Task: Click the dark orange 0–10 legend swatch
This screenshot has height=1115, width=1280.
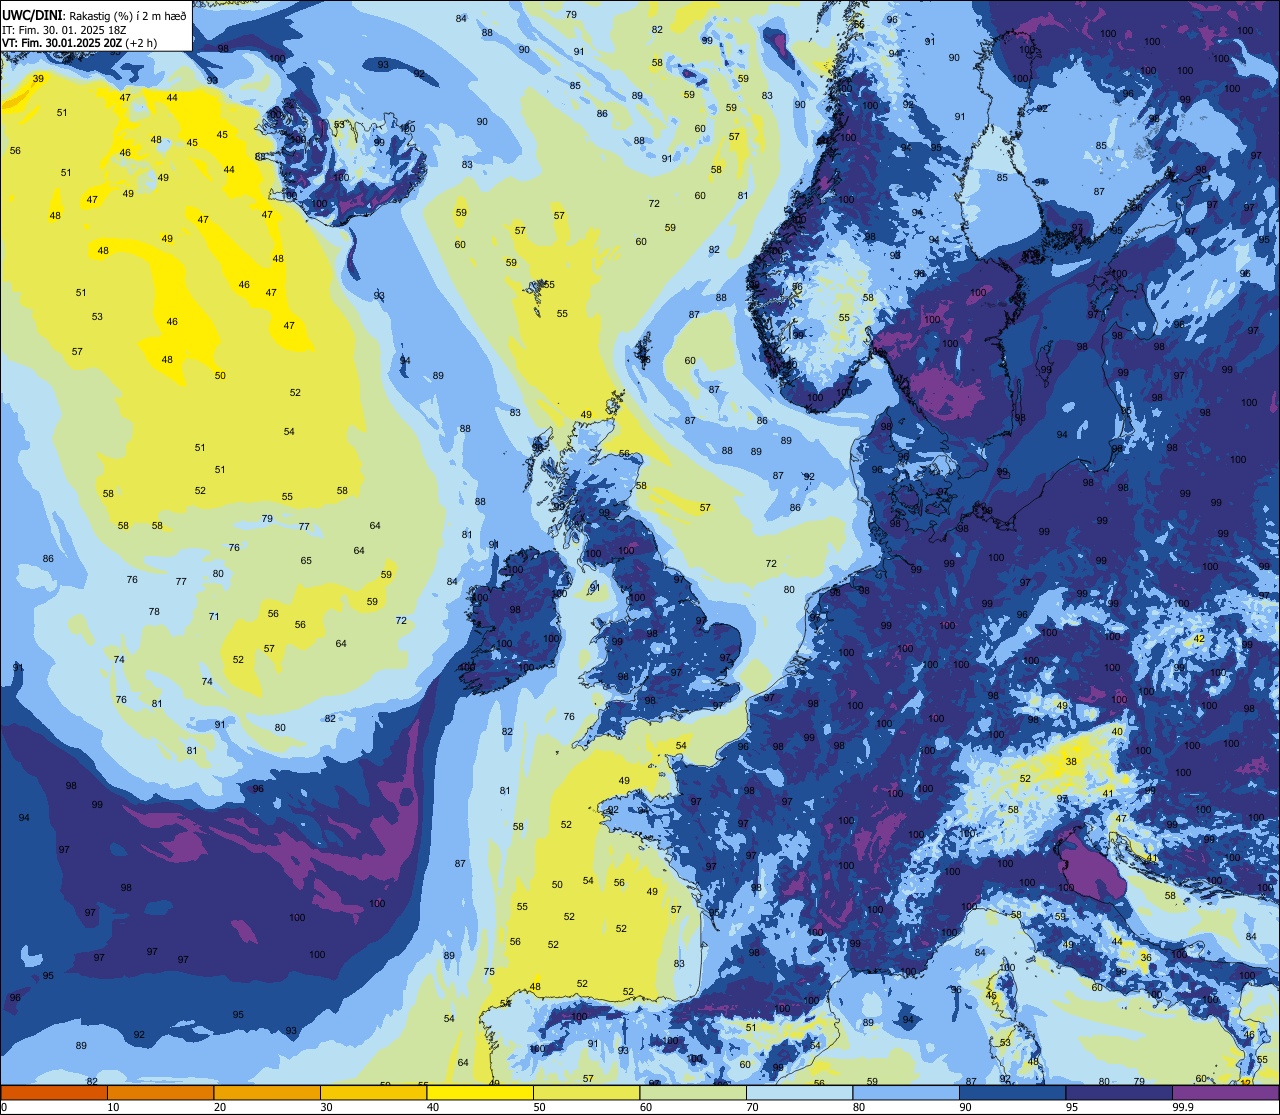Action: pyautogui.click(x=54, y=1092)
